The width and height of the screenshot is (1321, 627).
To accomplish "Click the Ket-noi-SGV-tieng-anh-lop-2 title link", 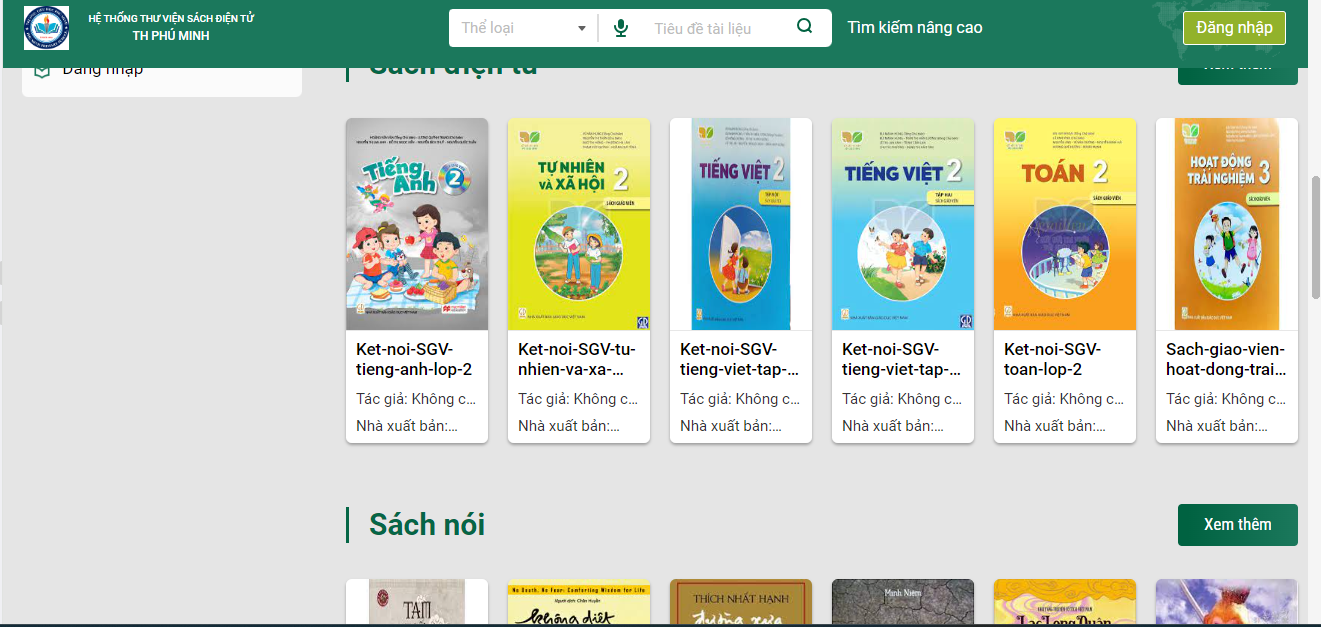I will (414, 359).
